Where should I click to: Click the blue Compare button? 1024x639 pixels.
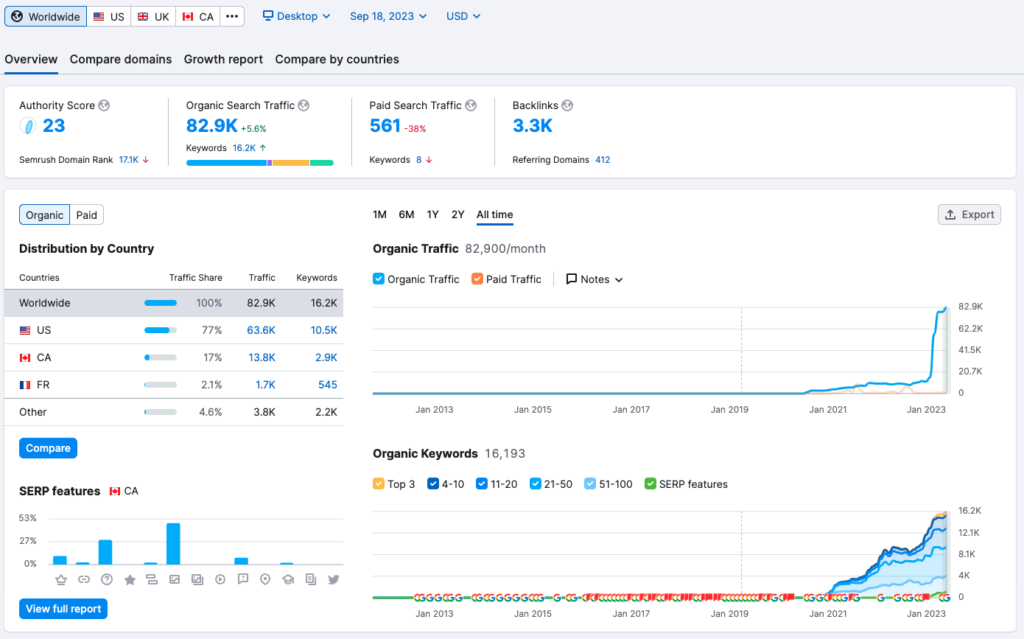(48, 448)
